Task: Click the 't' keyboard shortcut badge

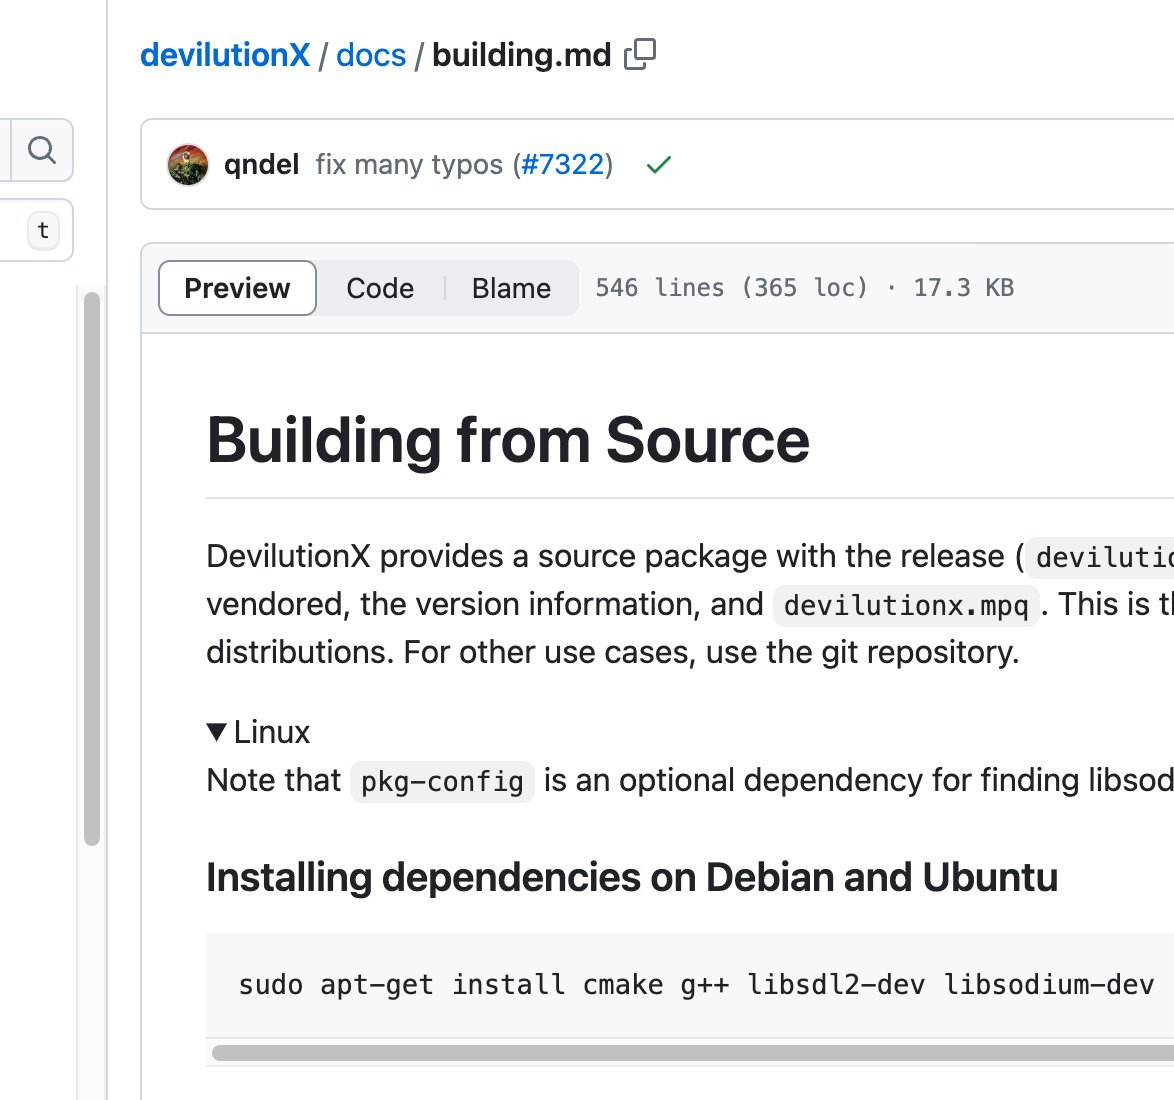Action: [43, 230]
